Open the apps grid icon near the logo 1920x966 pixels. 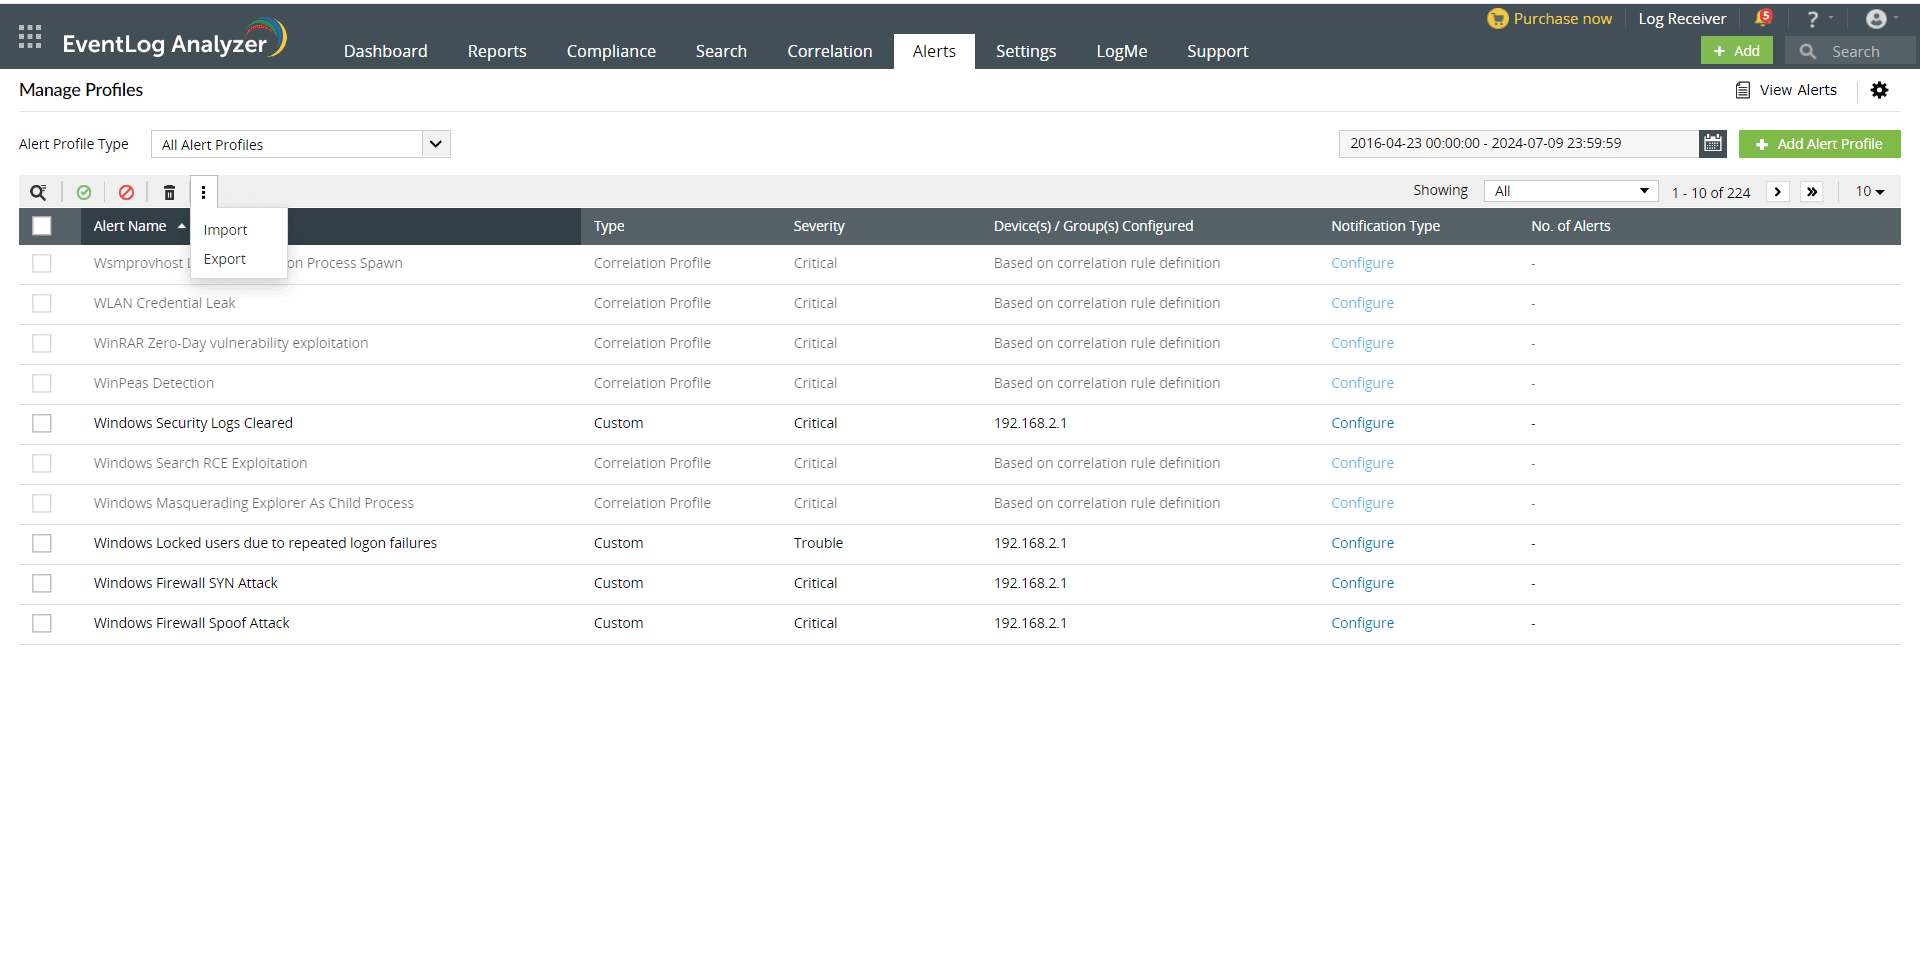click(x=29, y=36)
